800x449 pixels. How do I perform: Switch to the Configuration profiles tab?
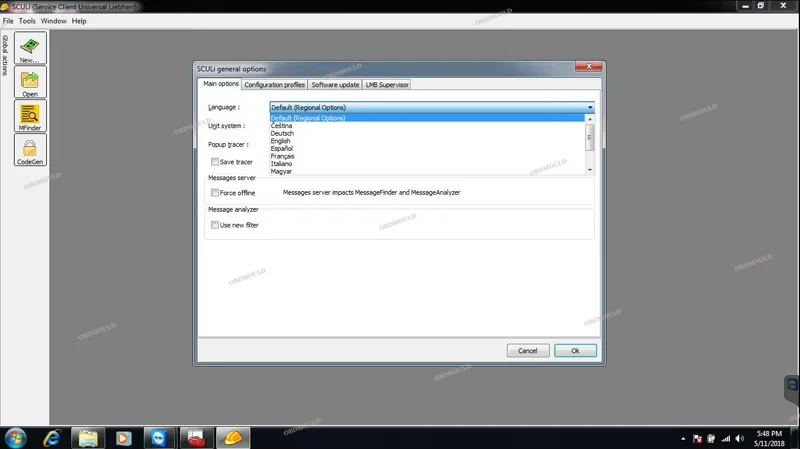pyautogui.click(x=274, y=85)
